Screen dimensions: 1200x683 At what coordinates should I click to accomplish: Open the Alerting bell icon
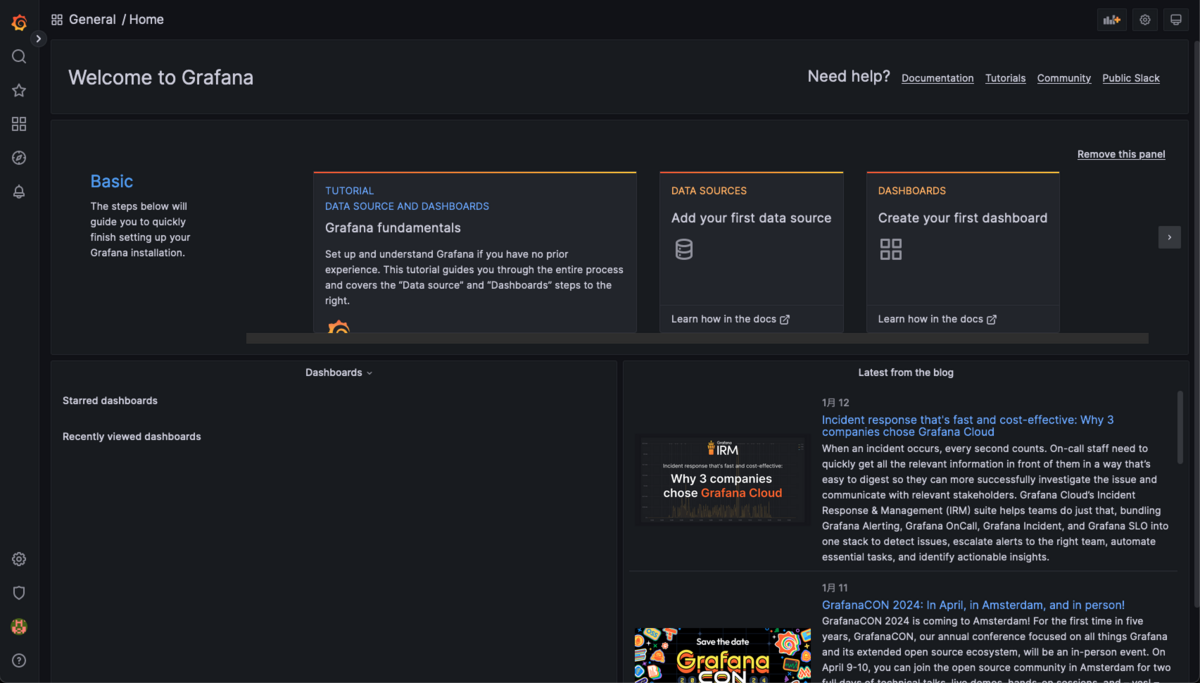tap(19, 192)
